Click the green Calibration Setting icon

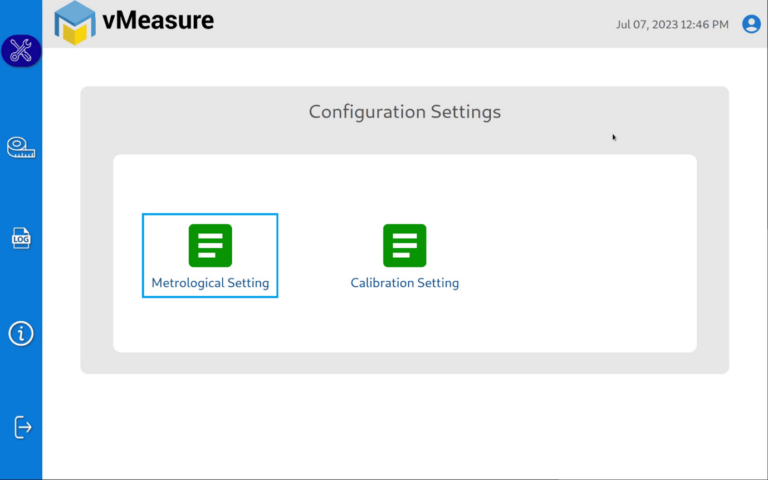pyautogui.click(x=405, y=245)
